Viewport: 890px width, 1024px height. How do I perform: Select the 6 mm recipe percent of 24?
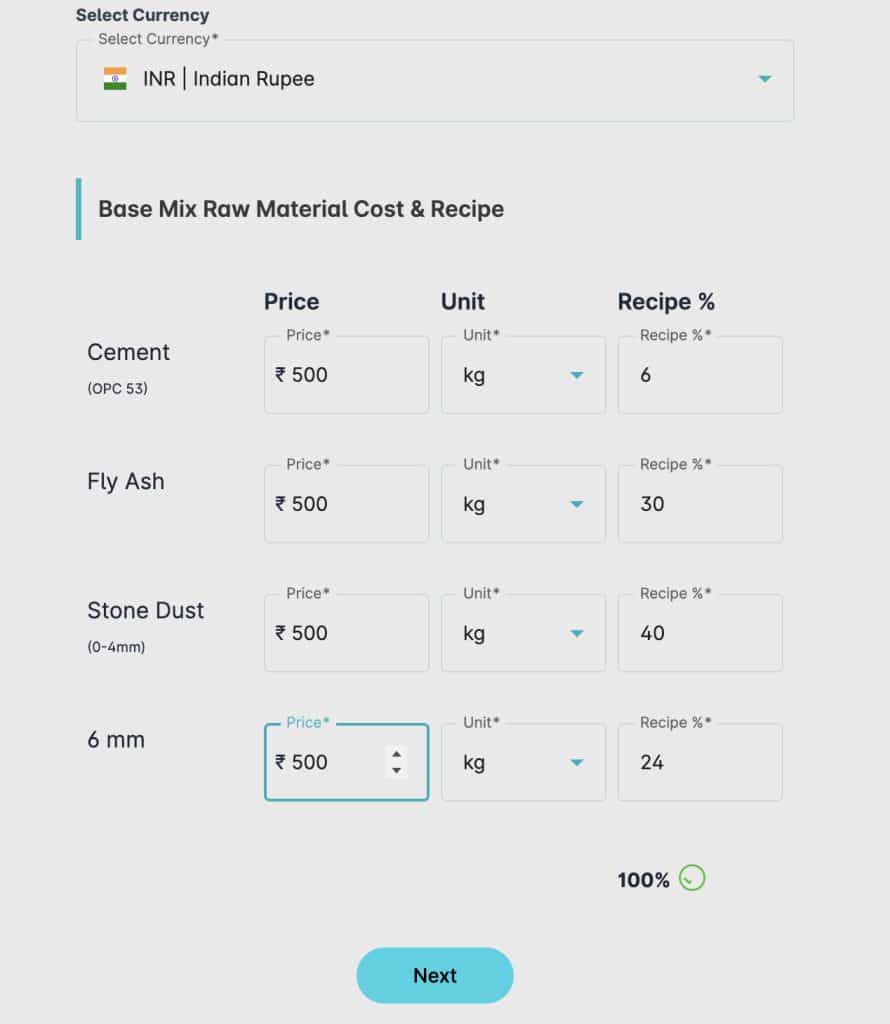pos(700,762)
